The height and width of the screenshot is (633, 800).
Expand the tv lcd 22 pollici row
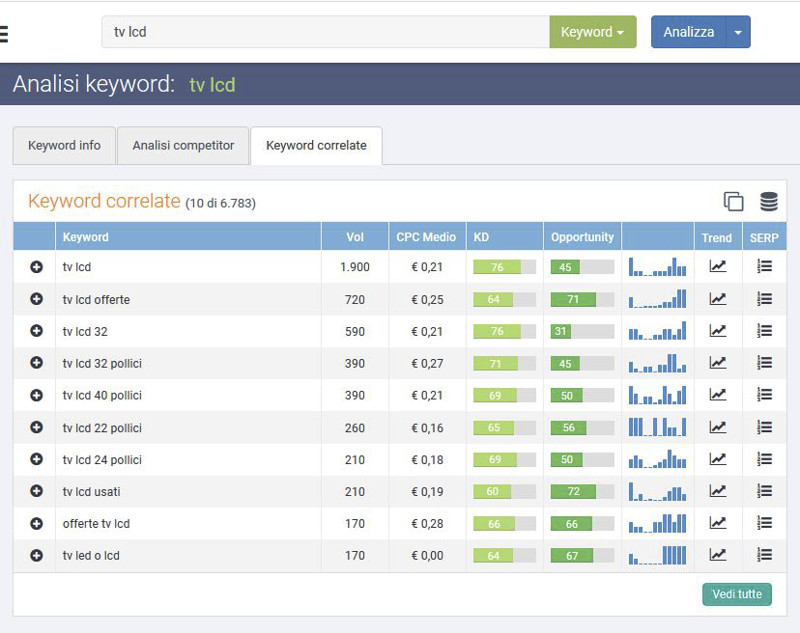[36, 427]
